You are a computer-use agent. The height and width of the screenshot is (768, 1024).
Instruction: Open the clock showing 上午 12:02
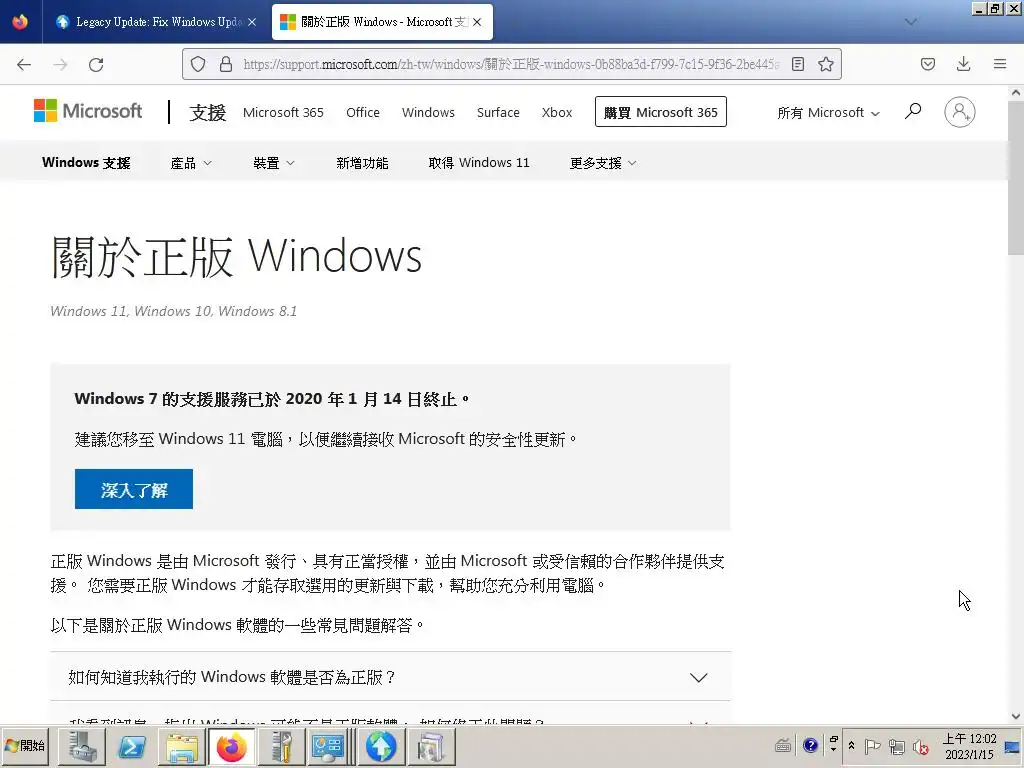[969, 746]
